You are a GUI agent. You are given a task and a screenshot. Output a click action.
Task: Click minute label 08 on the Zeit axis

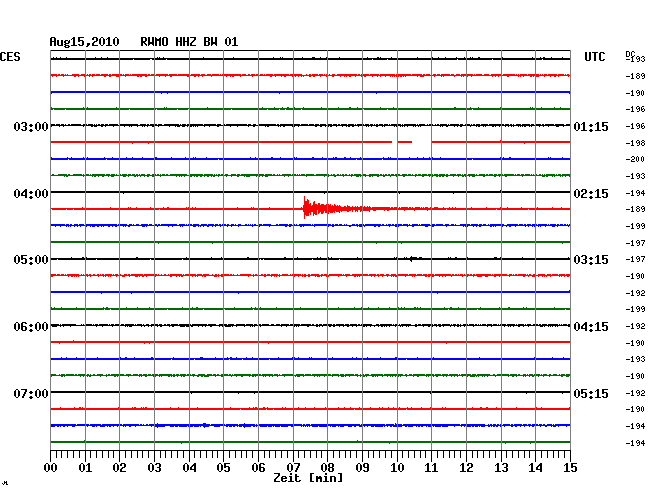pyautogui.click(x=327, y=468)
